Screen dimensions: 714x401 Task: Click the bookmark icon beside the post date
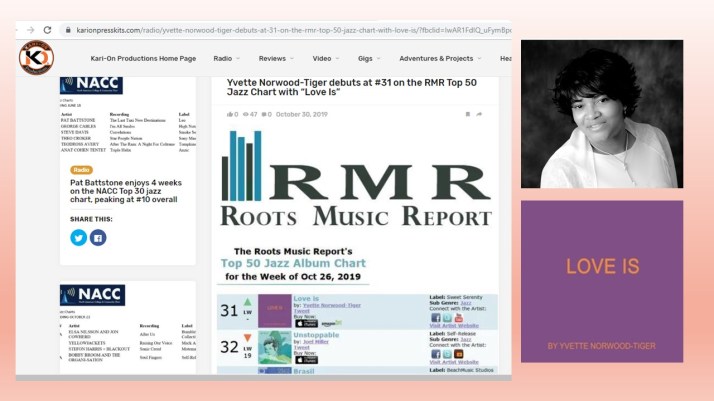click(468, 114)
